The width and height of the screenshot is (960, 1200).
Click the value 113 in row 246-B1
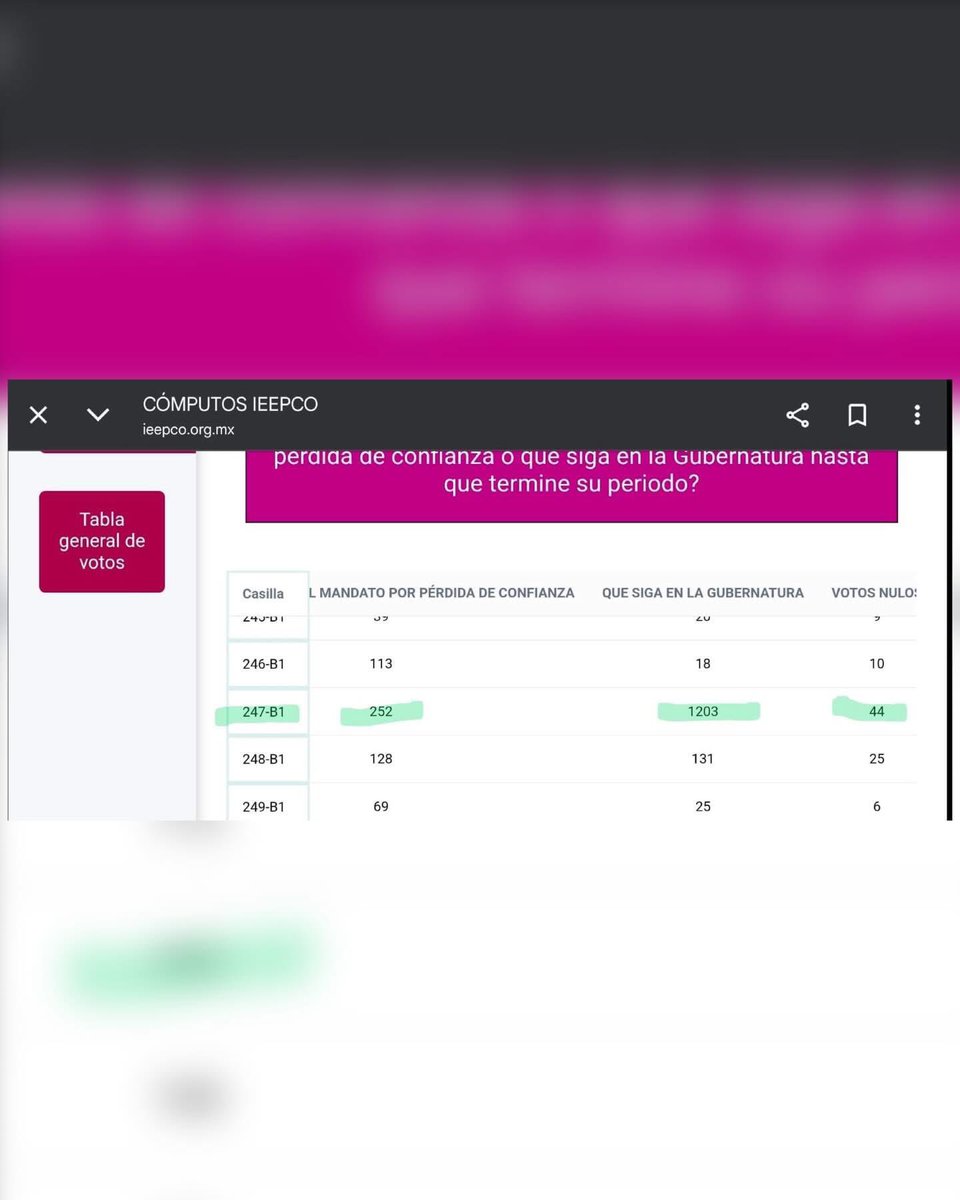381,663
